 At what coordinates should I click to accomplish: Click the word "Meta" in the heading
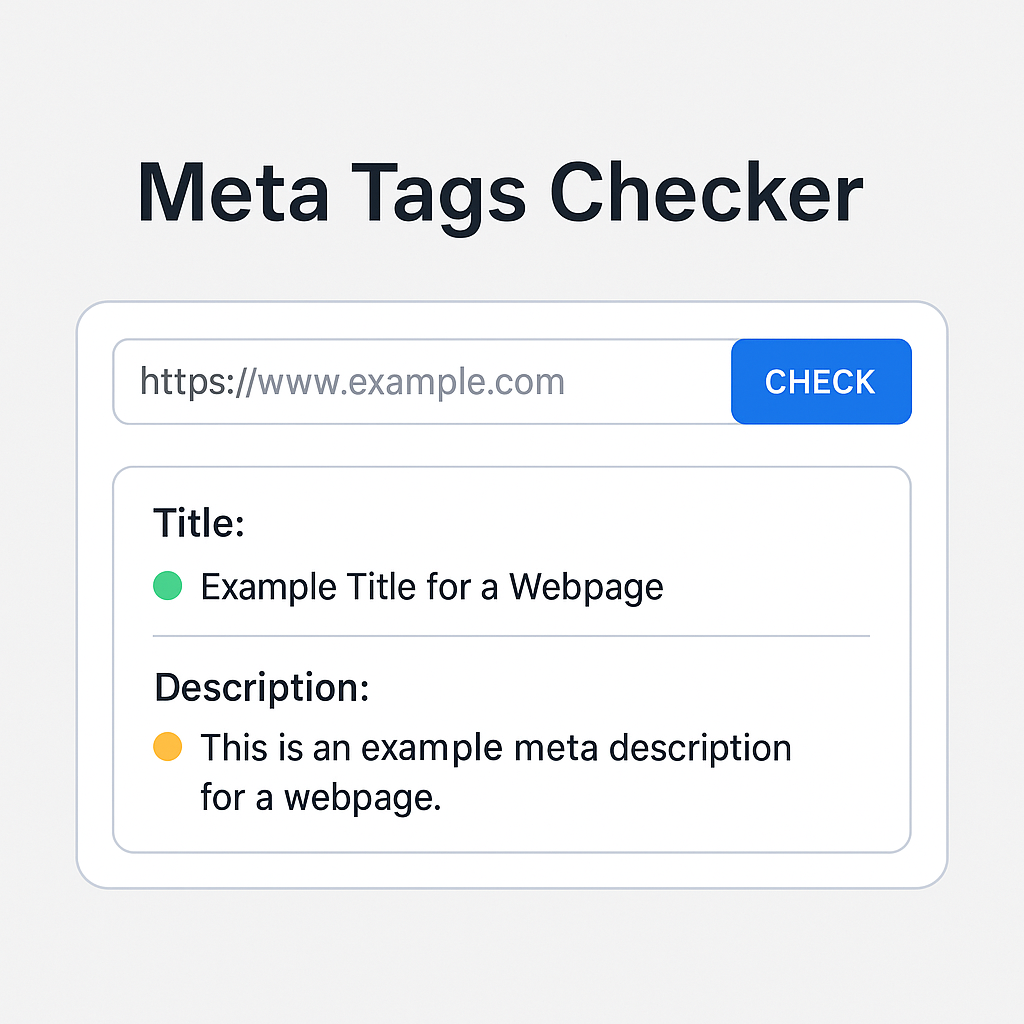tap(233, 192)
